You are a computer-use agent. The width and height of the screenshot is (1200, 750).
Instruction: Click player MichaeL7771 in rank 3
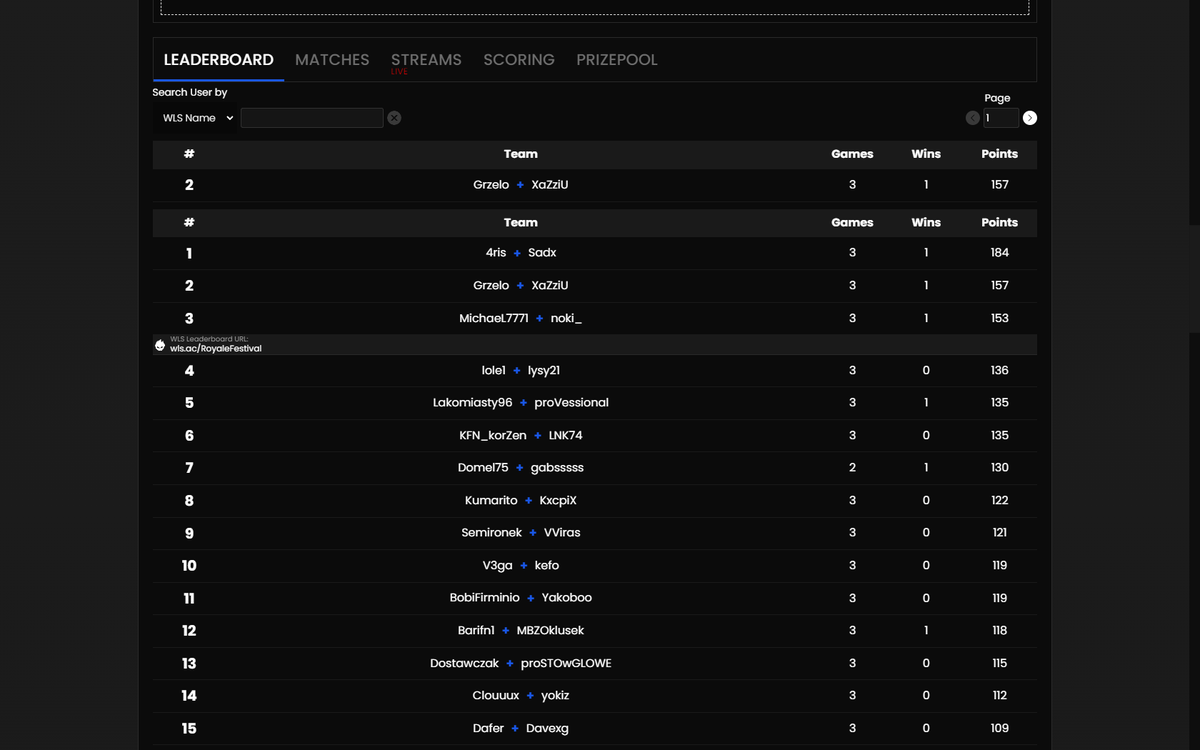pyautogui.click(x=494, y=318)
